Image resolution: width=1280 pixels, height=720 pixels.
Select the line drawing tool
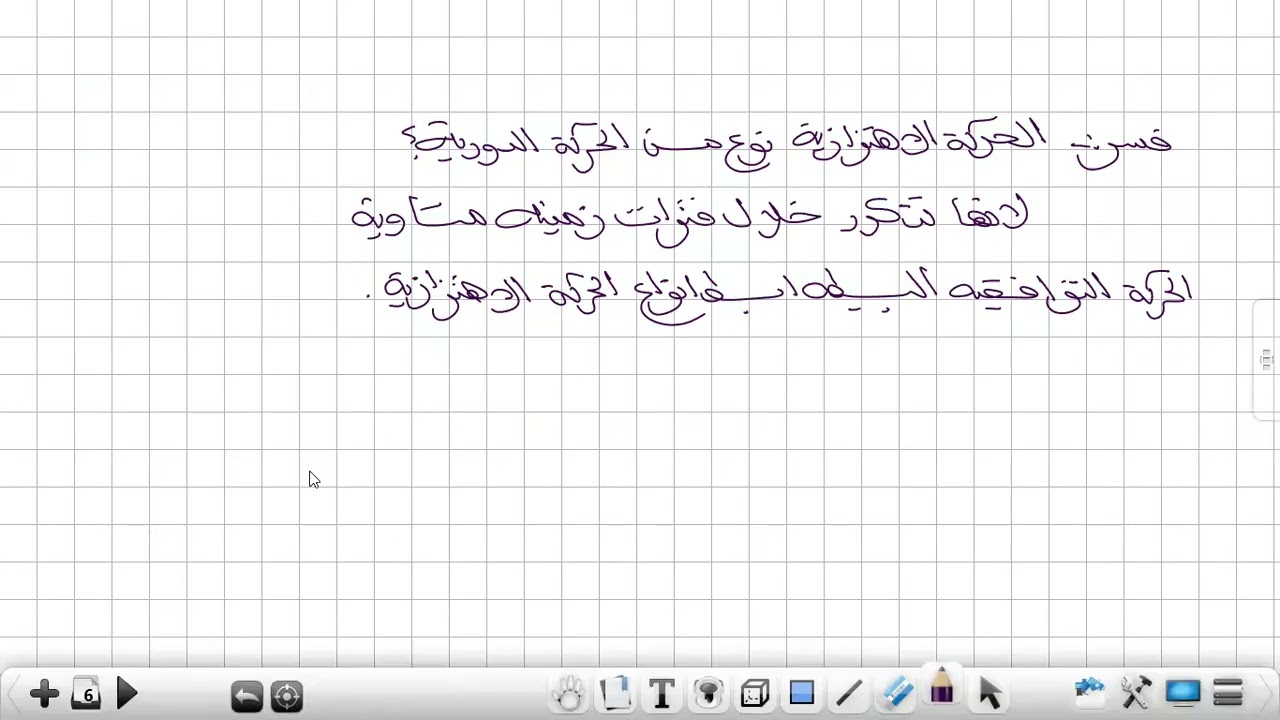[848, 693]
